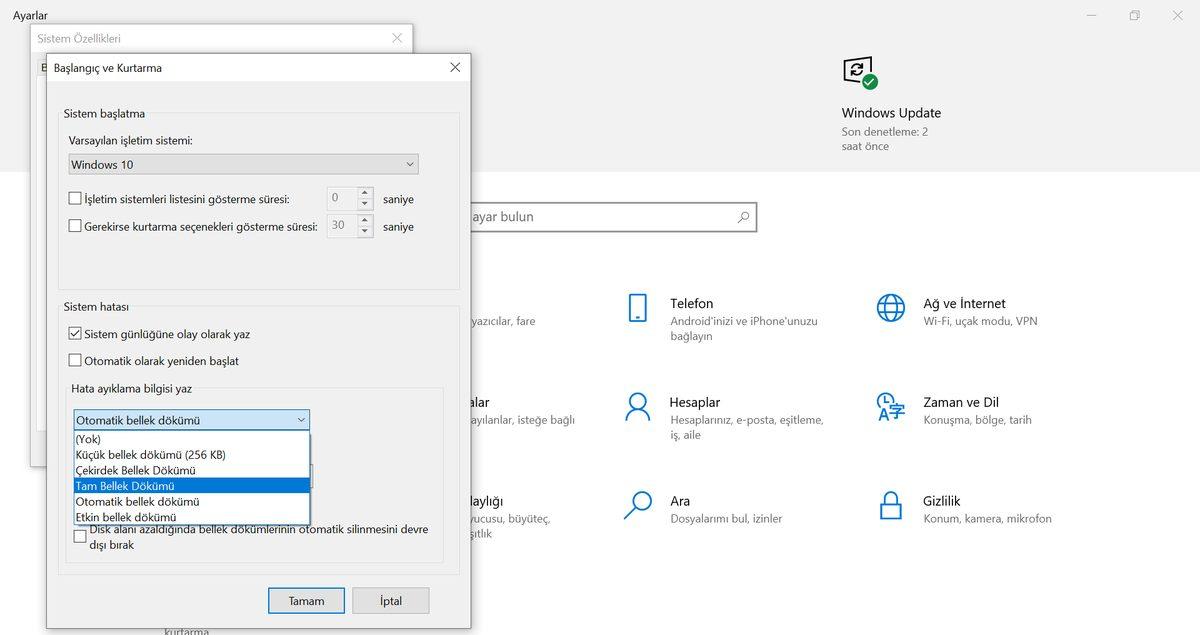Click the Hesaplar person icon
The width and height of the screenshot is (1200, 635).
(x=637, y=406)
